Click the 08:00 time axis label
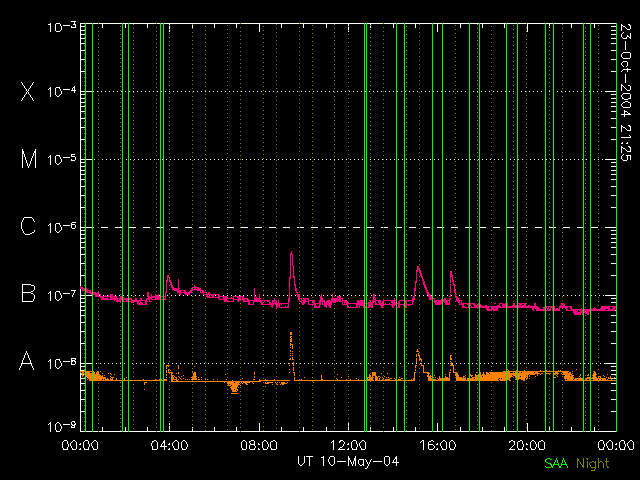 point(259,445)
